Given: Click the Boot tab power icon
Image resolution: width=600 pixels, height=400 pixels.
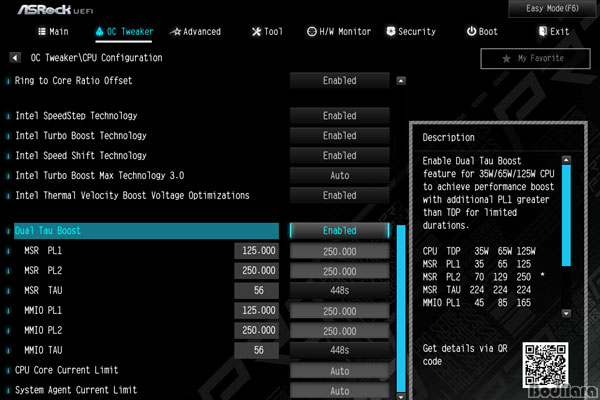Looking at the screenshot, I should coord(471,31).
